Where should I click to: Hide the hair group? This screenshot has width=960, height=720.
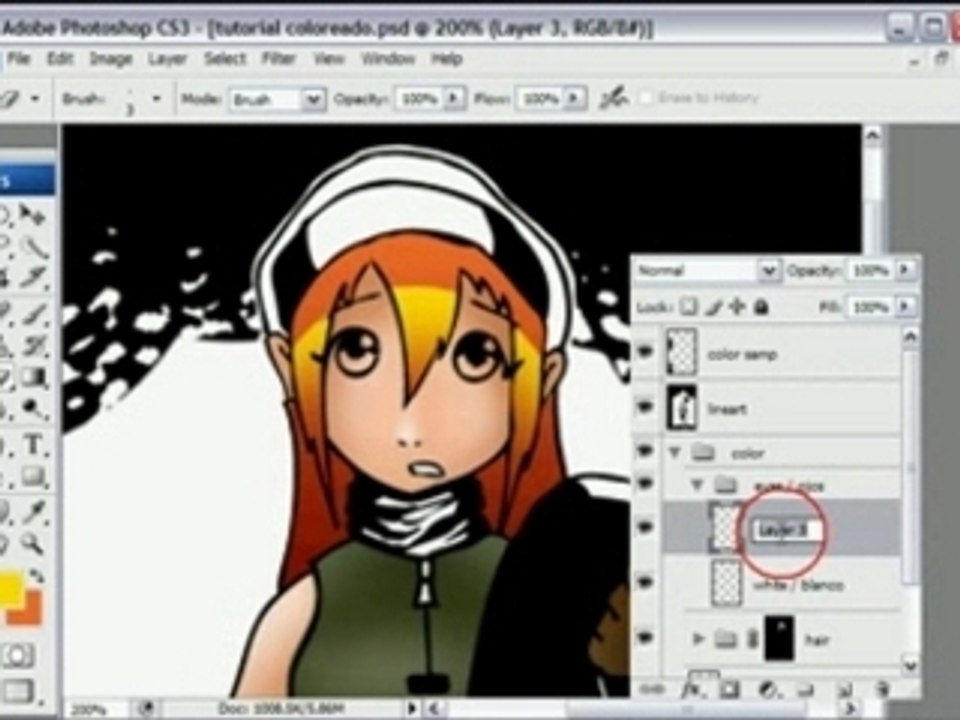click(645, 637)
